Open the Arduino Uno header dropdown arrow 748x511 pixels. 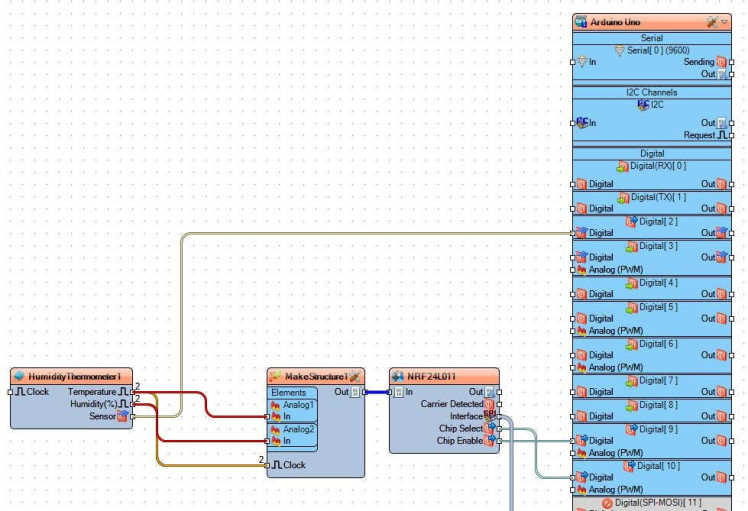coord(724,22)
